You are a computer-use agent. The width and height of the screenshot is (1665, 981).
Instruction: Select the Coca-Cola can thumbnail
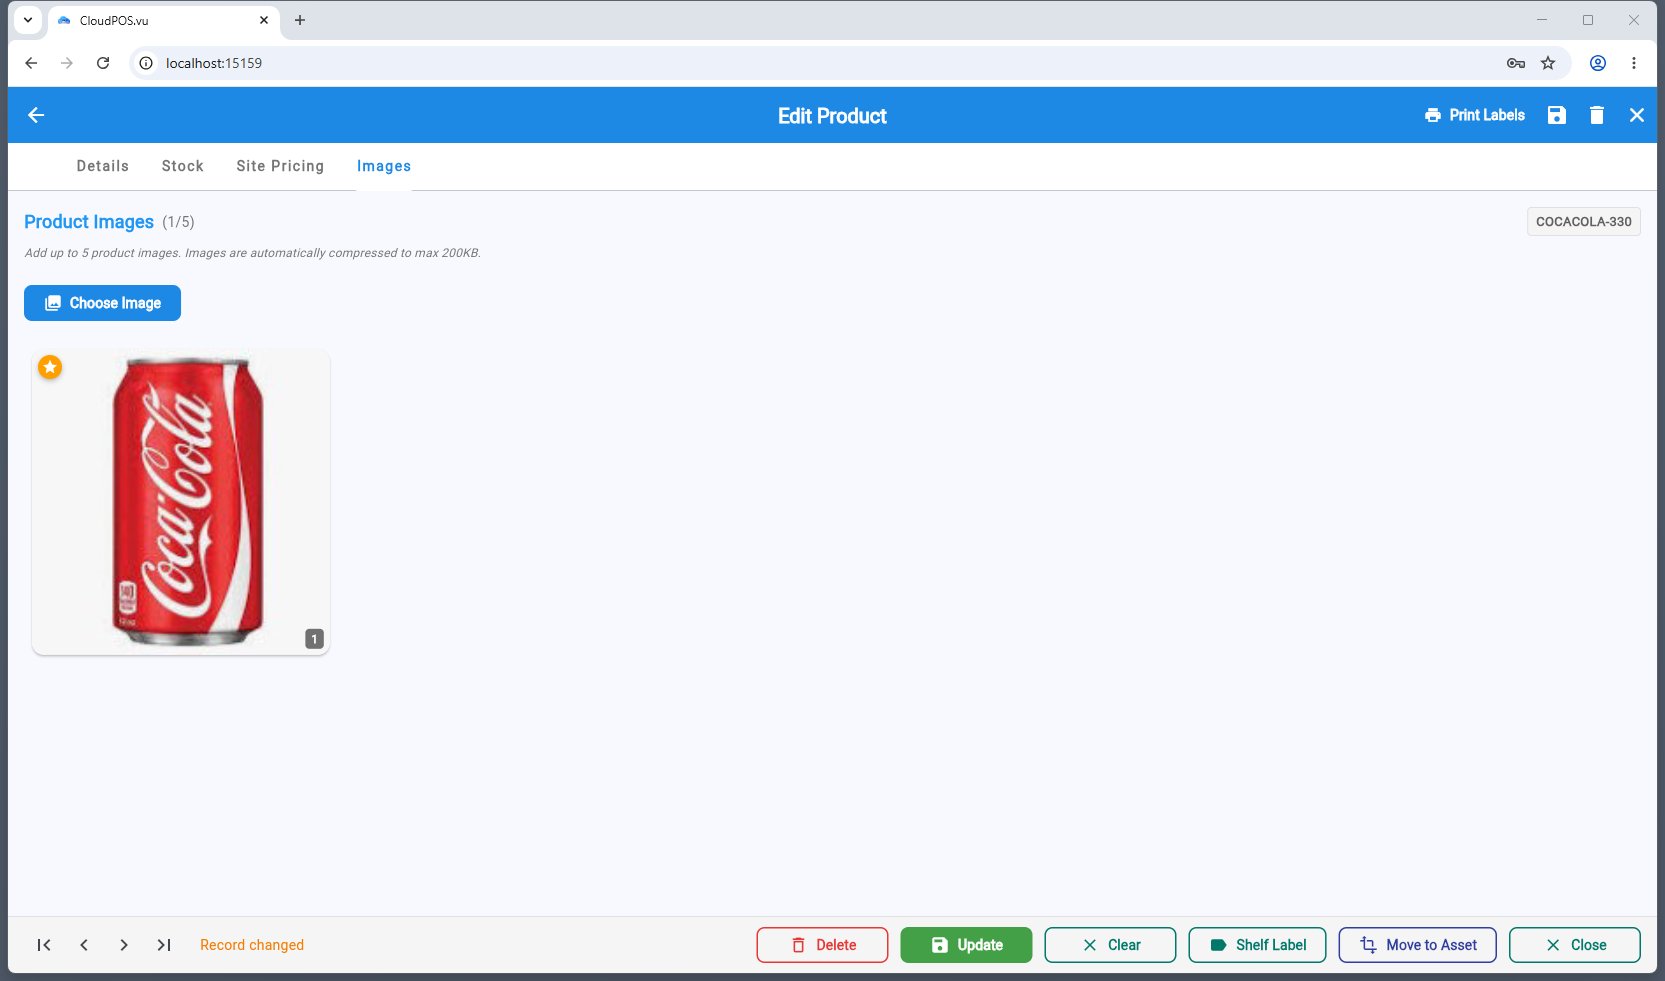coord(181,502)
